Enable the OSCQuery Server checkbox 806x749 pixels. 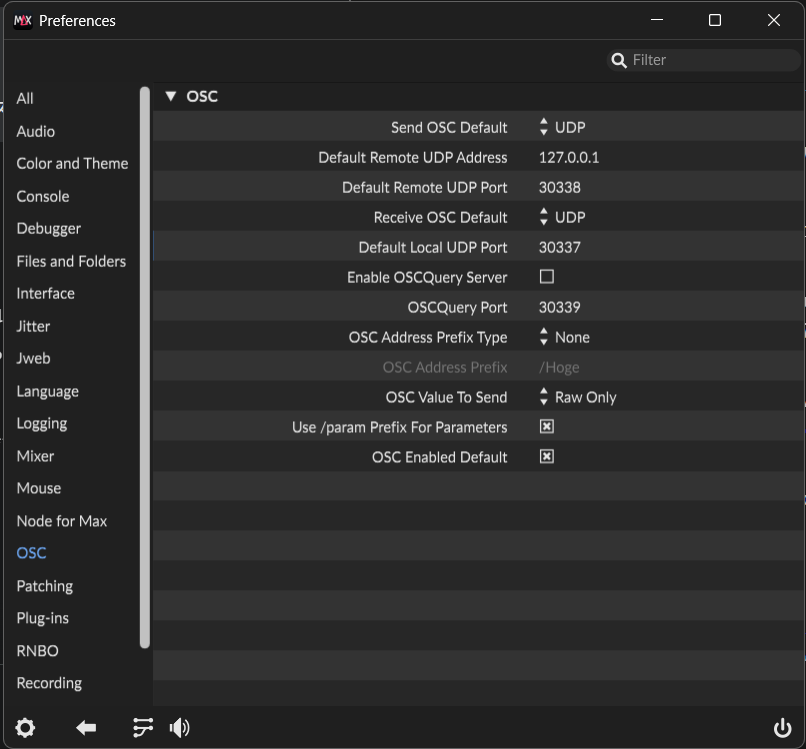[x=546, y=277]
